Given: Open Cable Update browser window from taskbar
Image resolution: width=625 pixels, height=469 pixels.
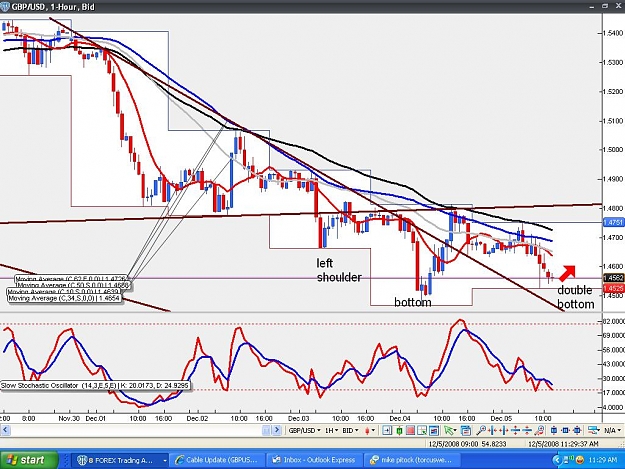Looking at the screenshot, I should 217,460.
